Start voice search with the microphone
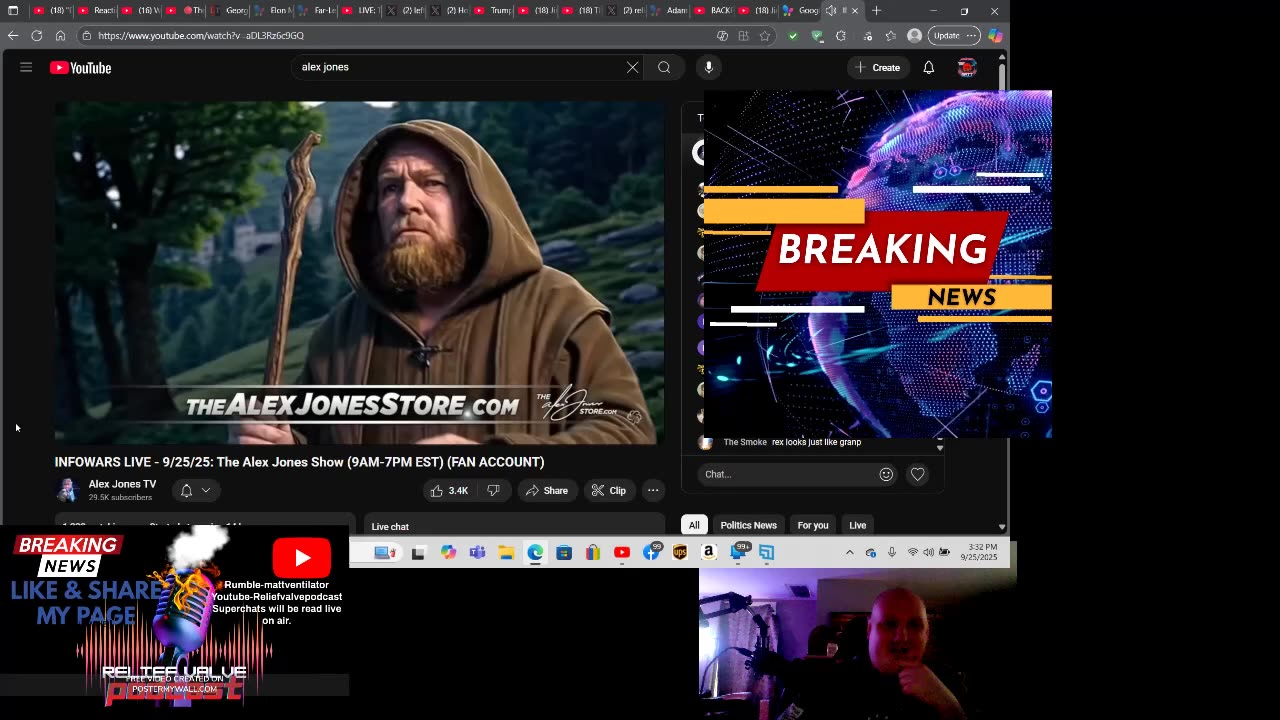Screen dimensions: 1280x720 pyautogui.click(x=708, y=67)
